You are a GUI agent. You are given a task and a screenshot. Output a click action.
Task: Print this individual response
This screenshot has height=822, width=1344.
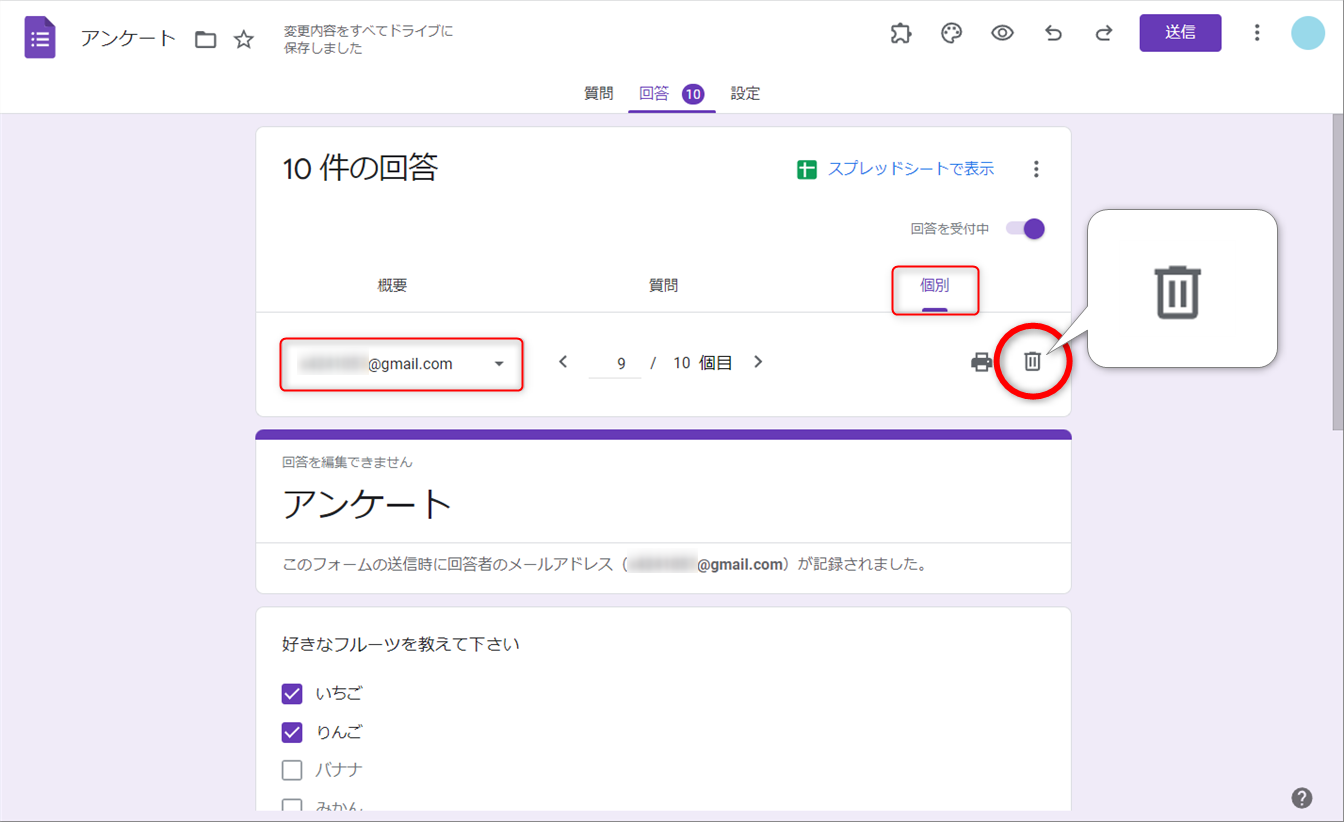(x=982, y=362)
